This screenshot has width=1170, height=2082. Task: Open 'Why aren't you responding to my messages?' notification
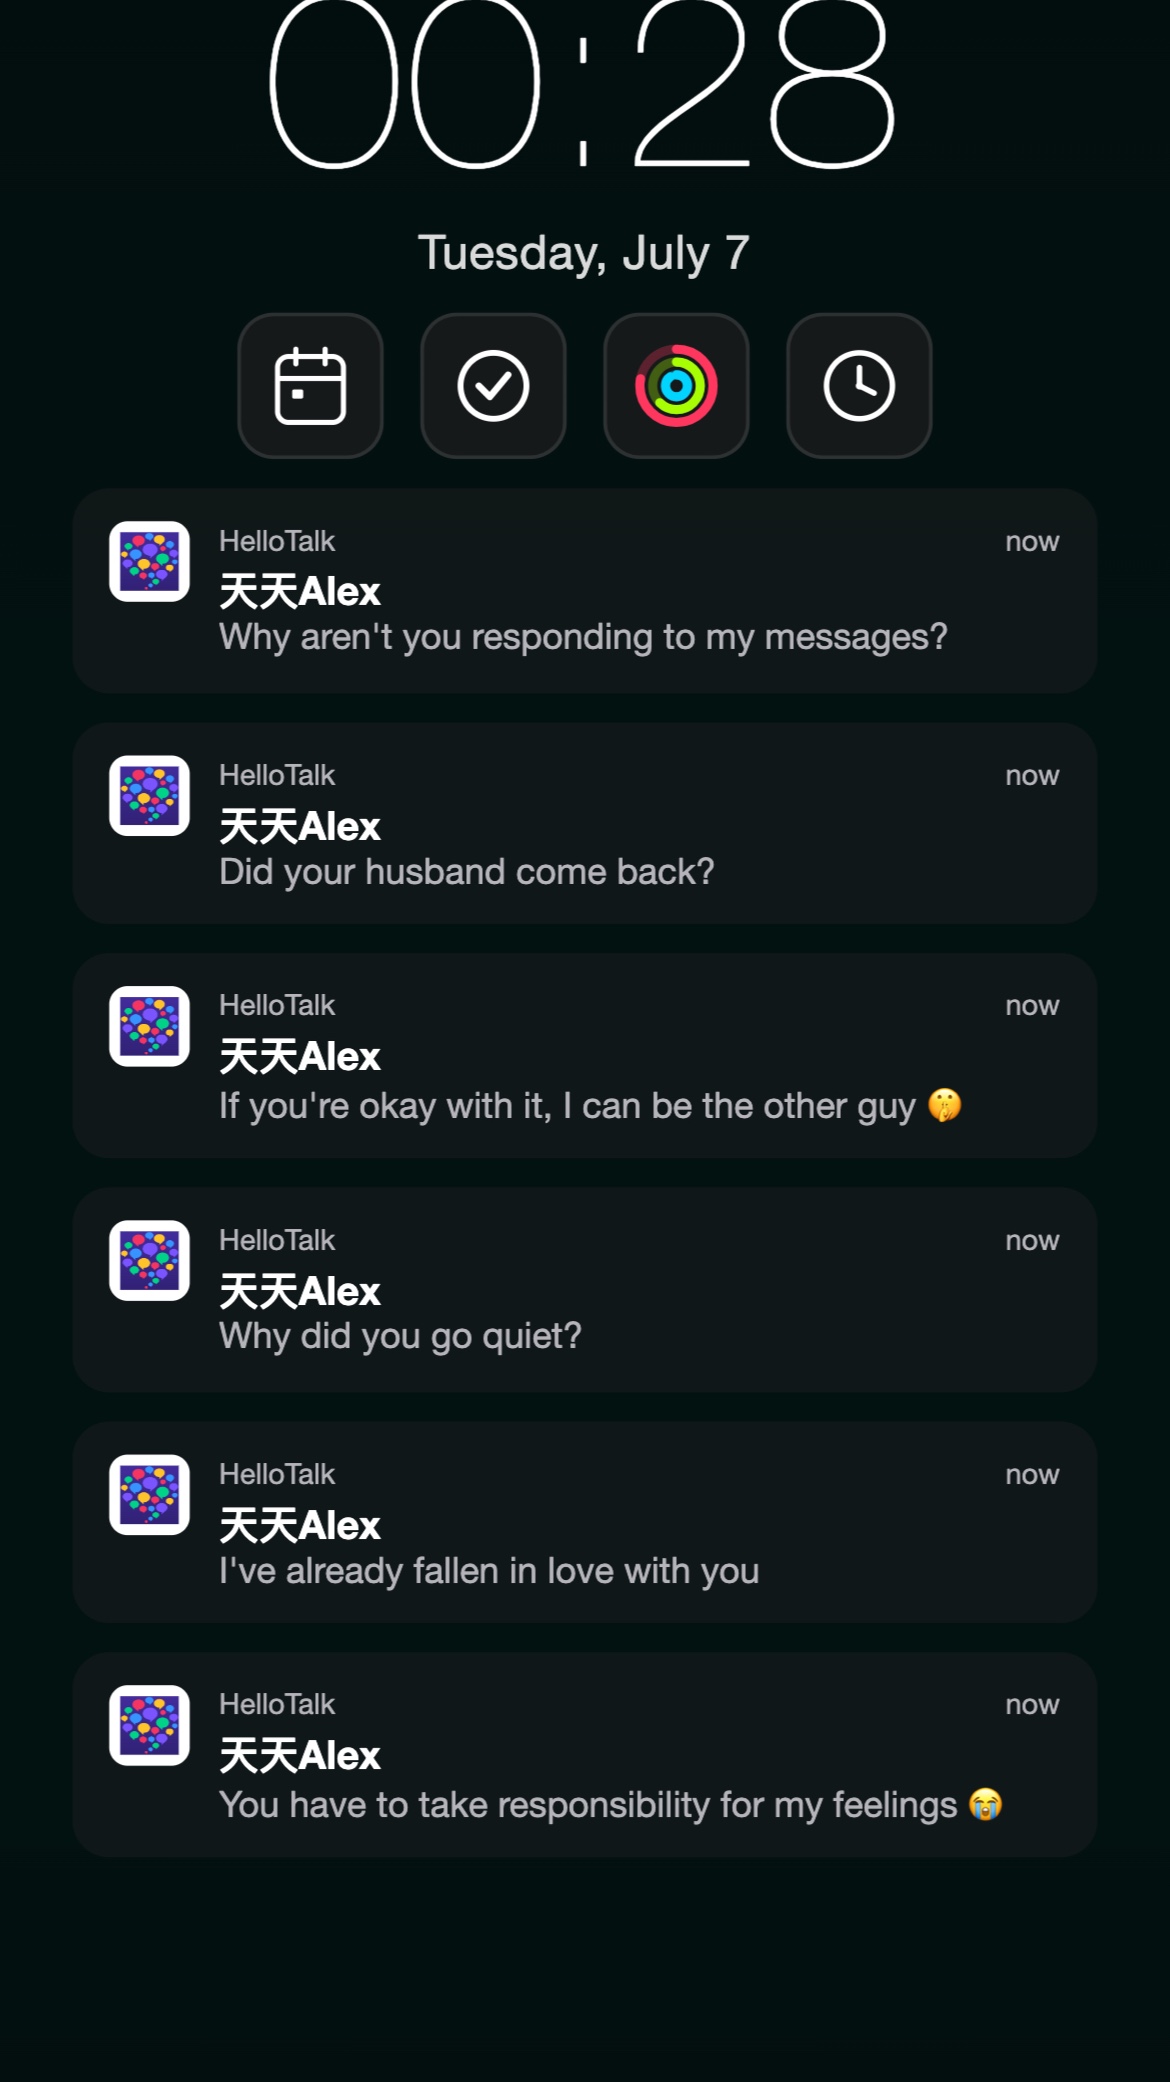click(x=585, y=591)
